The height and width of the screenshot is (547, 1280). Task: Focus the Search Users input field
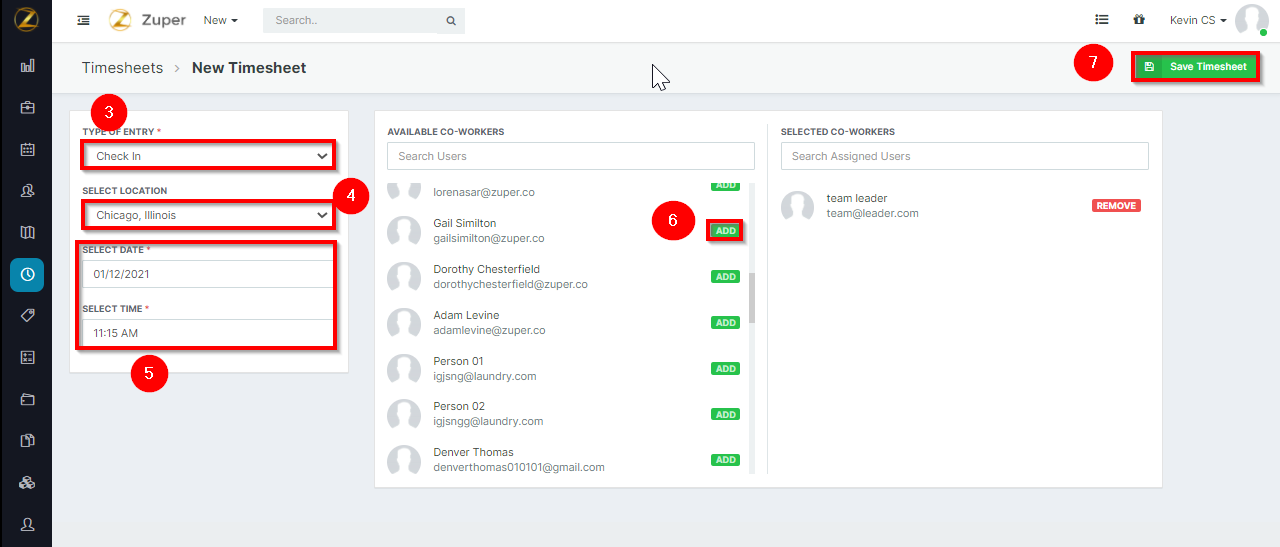click(x=571, y=156)
